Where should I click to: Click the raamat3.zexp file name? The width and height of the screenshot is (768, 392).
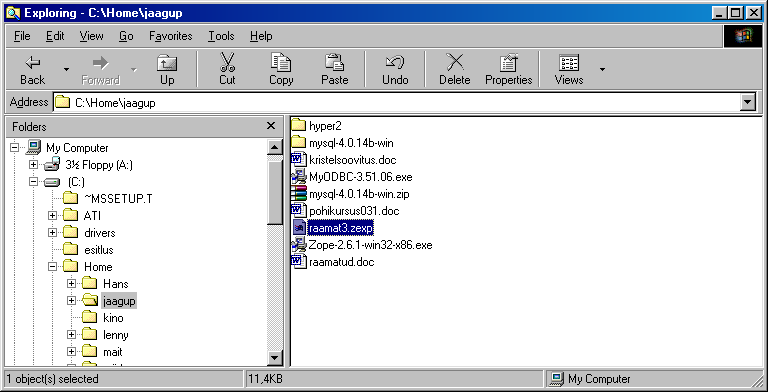pyautogui.click(x=341, y=228)
